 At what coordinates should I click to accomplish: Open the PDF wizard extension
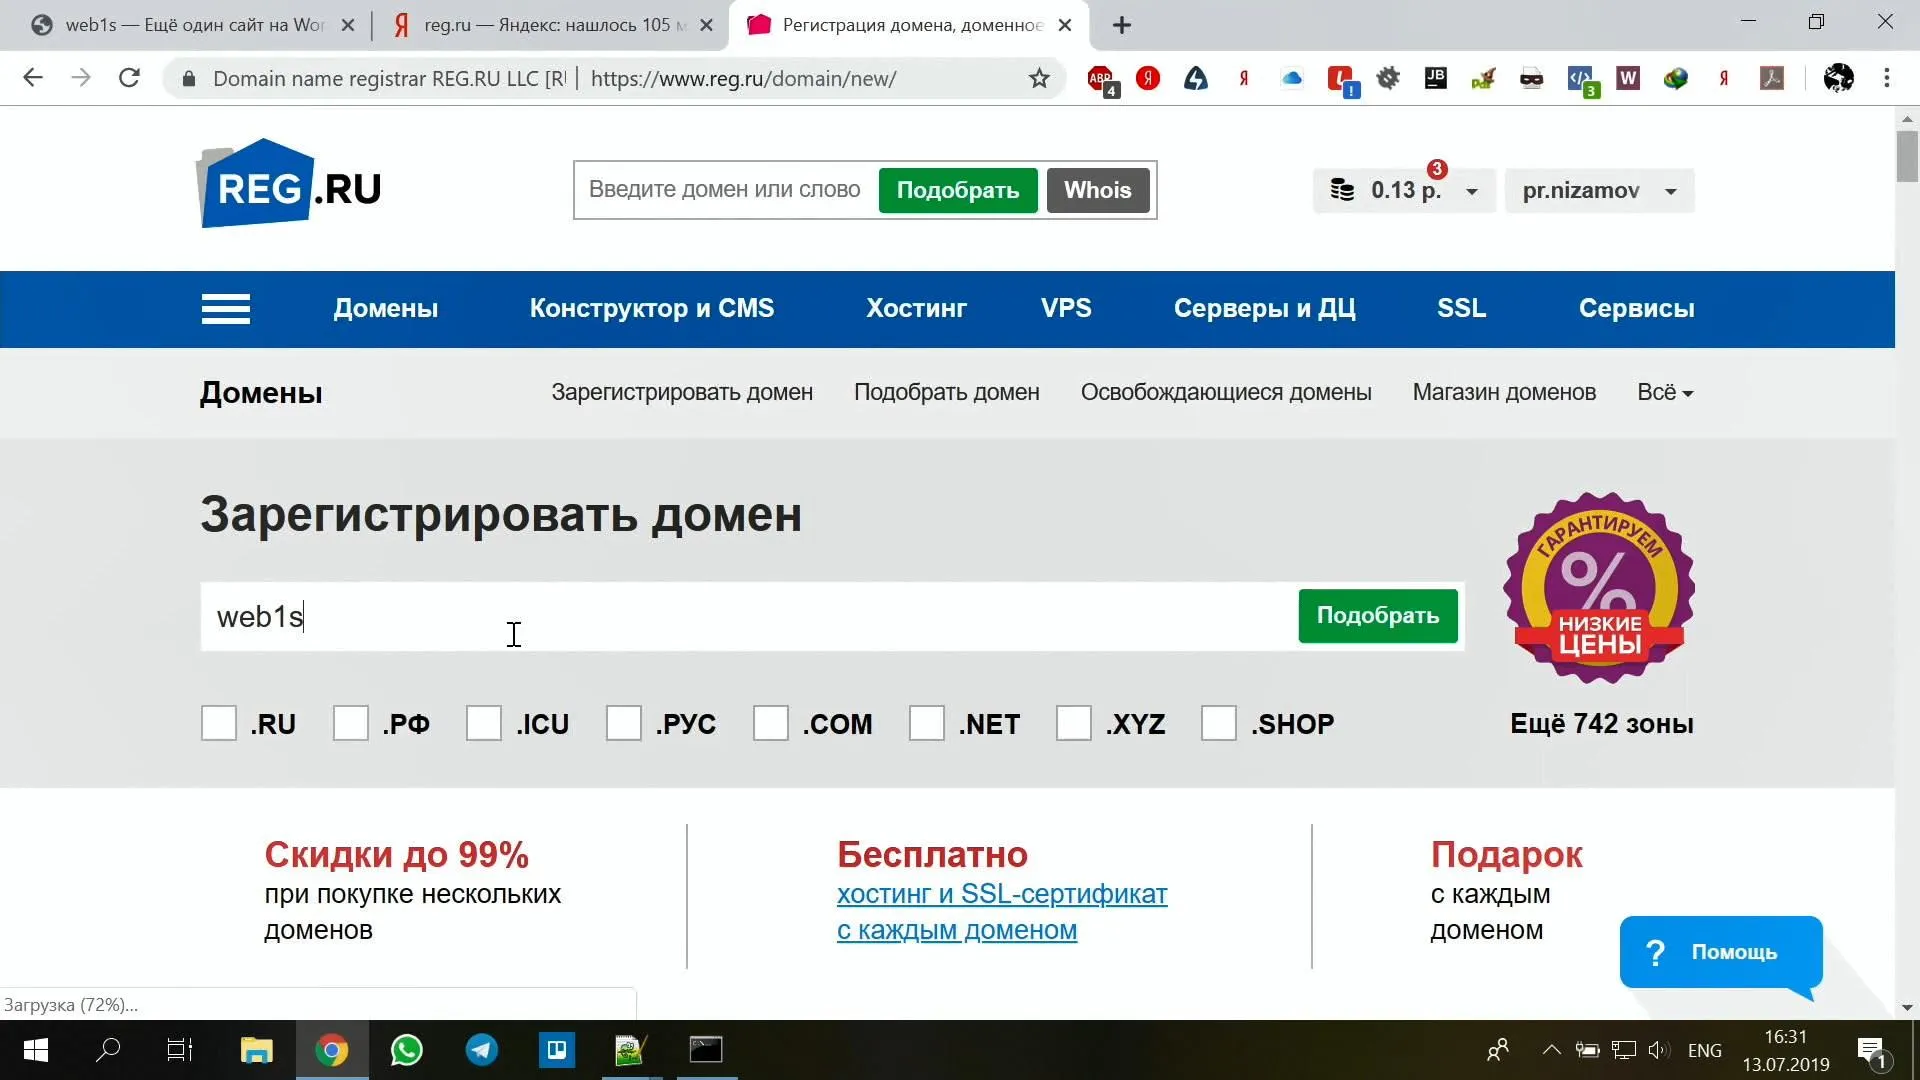point(1483,78)
